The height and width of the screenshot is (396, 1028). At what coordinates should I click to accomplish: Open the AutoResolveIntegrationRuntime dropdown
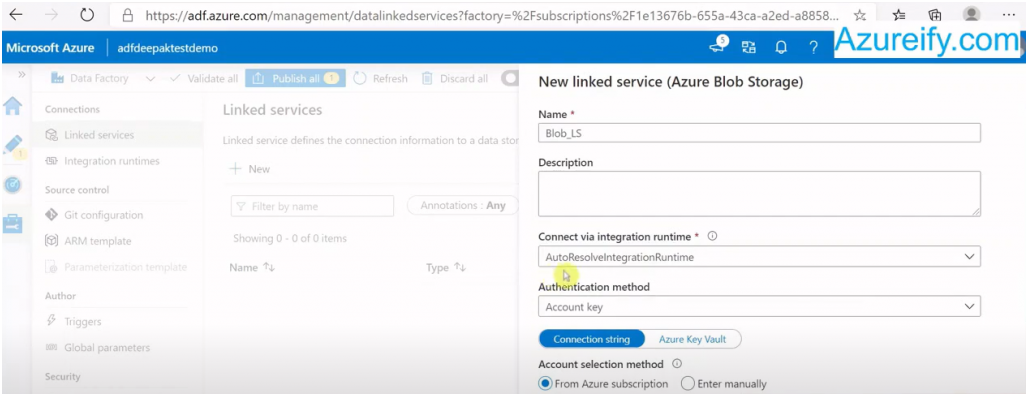(759, 257)
